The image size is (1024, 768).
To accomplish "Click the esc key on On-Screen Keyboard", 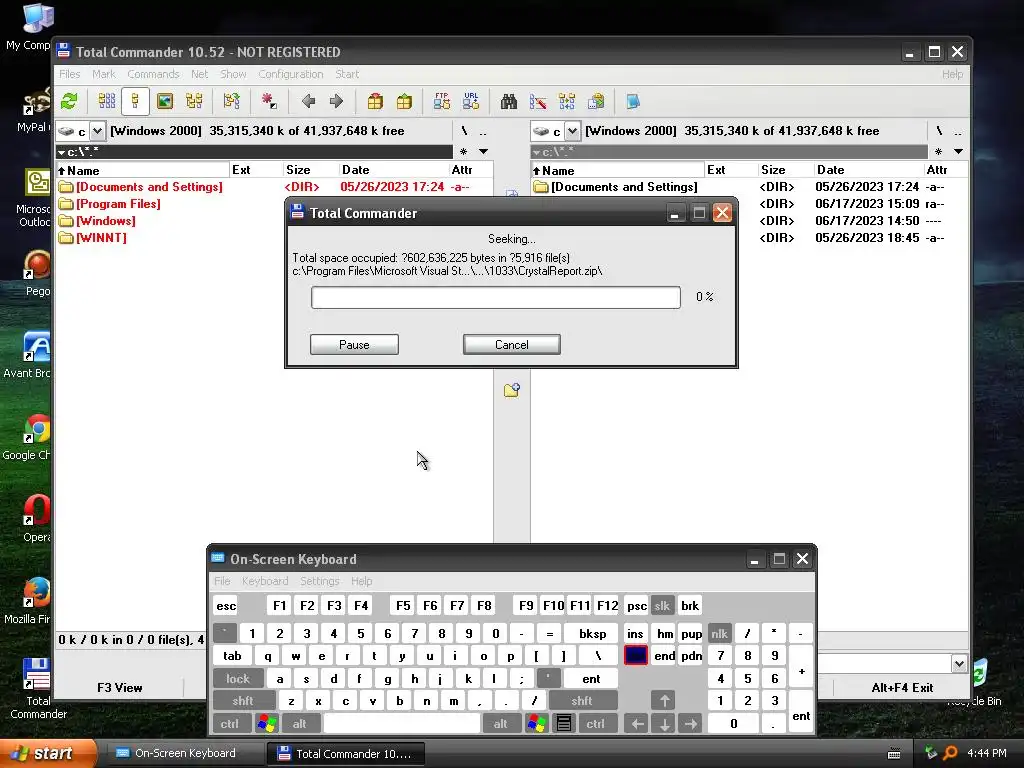I will [226, 605].
